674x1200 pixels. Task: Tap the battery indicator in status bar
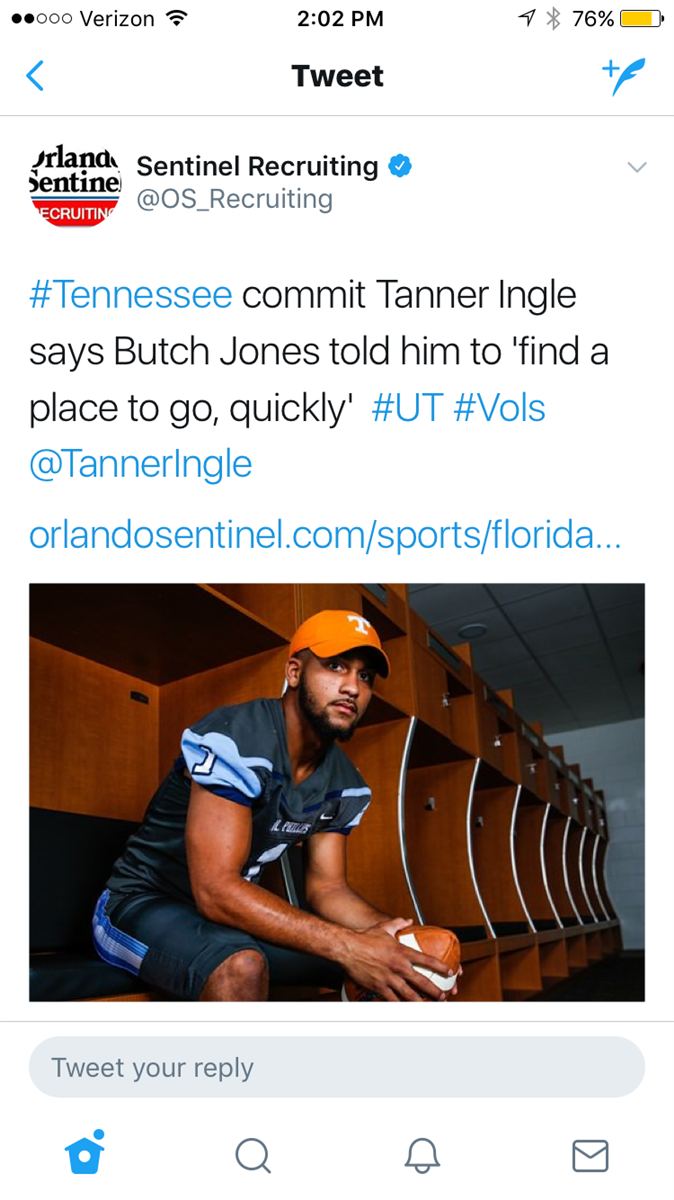(x=641, y=19)
